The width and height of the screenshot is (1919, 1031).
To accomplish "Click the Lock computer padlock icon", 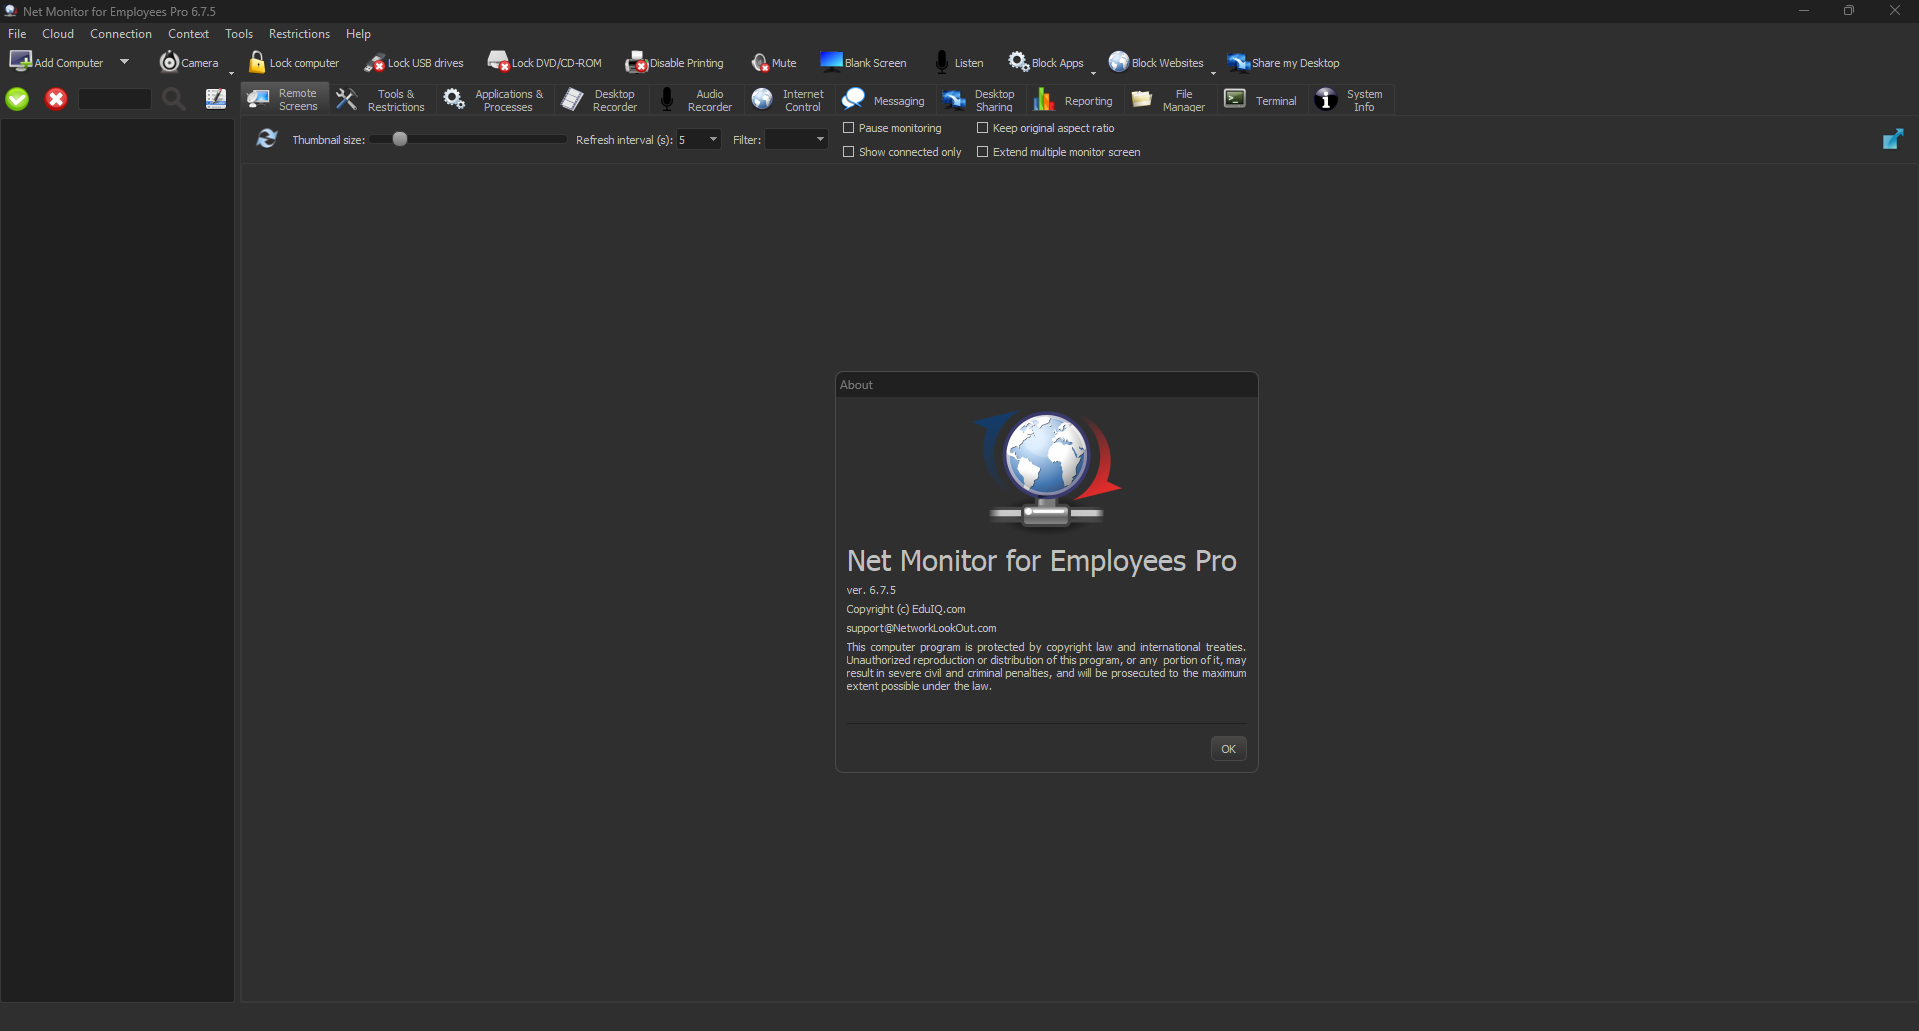I will tap(257, 62).
